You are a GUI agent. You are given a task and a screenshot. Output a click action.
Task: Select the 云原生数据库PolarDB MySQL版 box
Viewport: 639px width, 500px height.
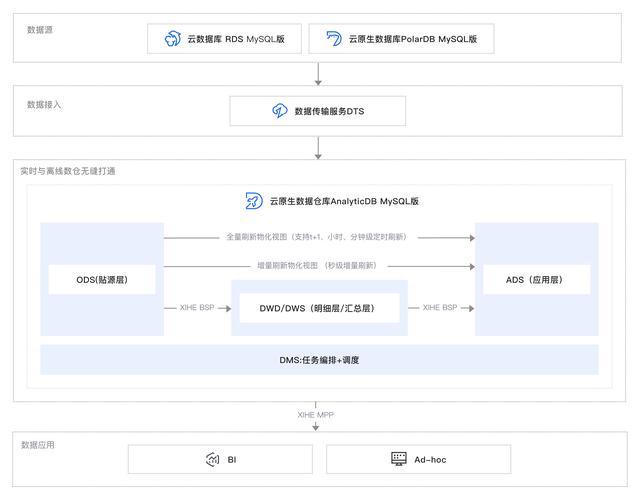pyautogui.click(x=401, y=39)
